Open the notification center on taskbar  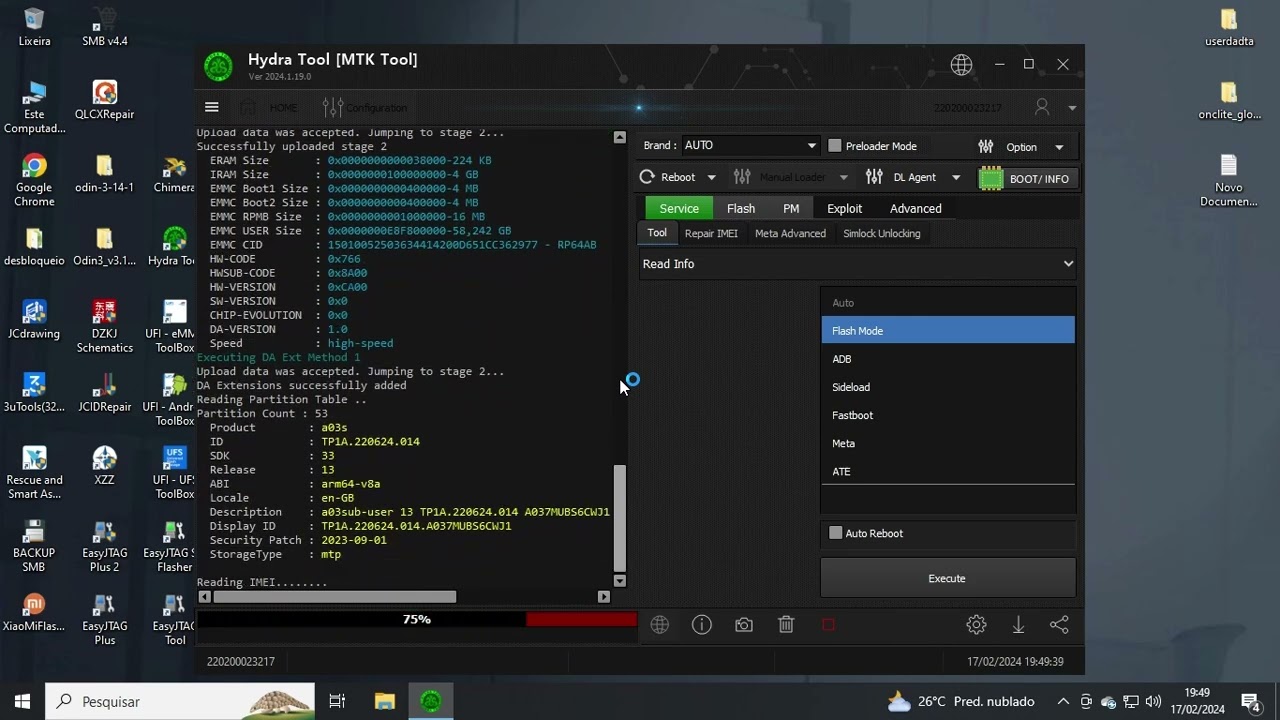tap(1250, 702)
